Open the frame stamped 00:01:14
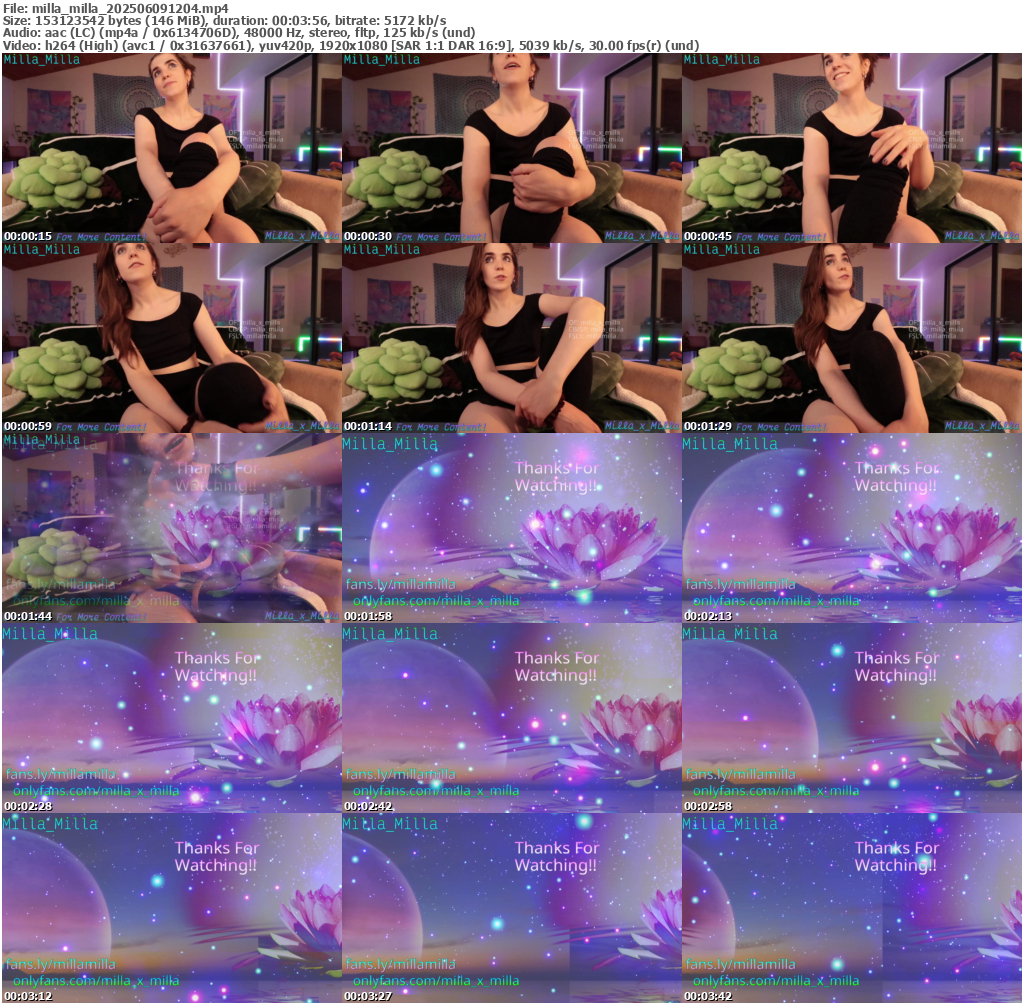This screenshot has height=1003, width=1024. pyautogui.click(x=512, y=338)
